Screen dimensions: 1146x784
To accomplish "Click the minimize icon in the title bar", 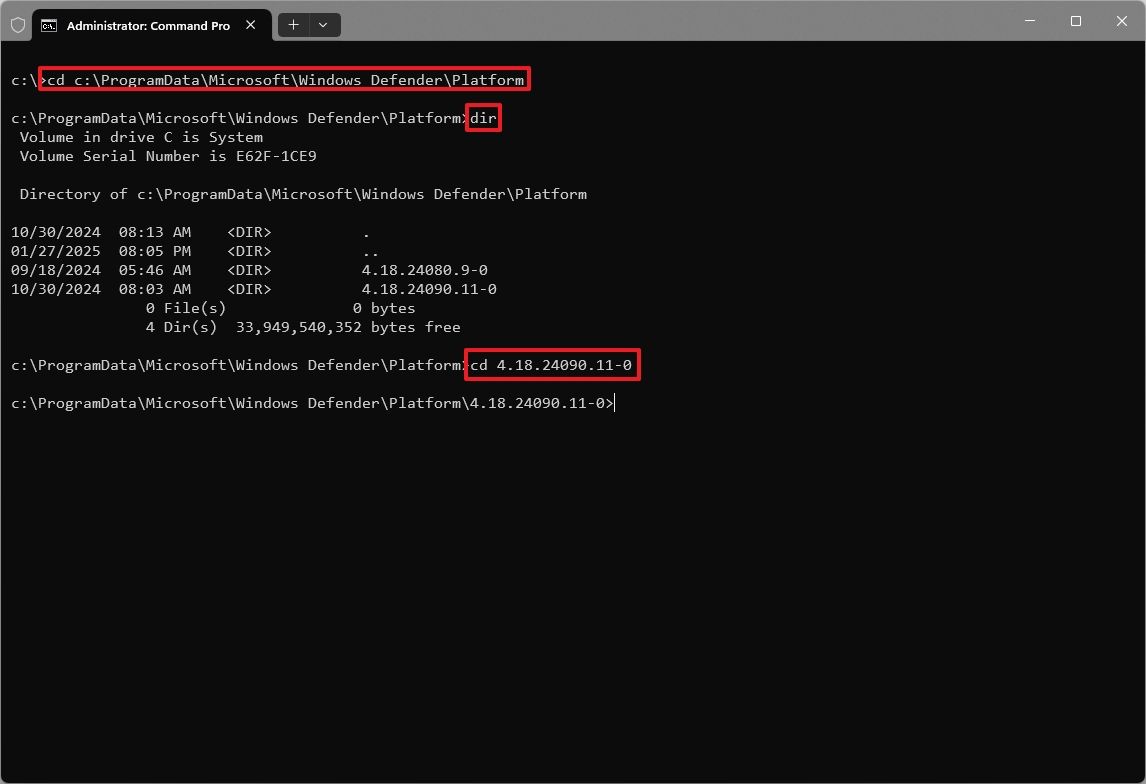I will (x=1029, y=20).
